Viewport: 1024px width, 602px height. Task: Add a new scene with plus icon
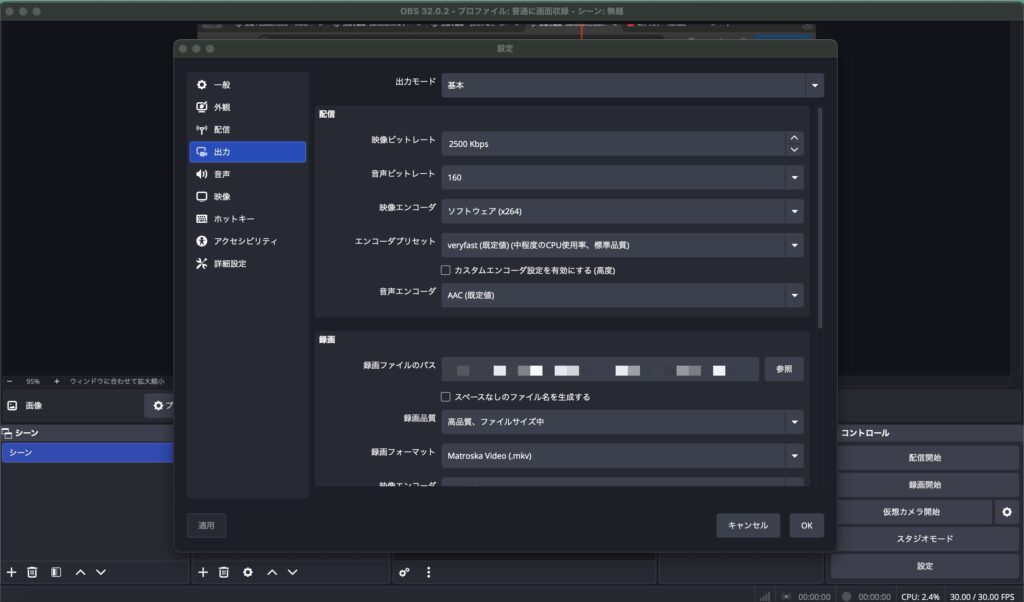[12, 572]
